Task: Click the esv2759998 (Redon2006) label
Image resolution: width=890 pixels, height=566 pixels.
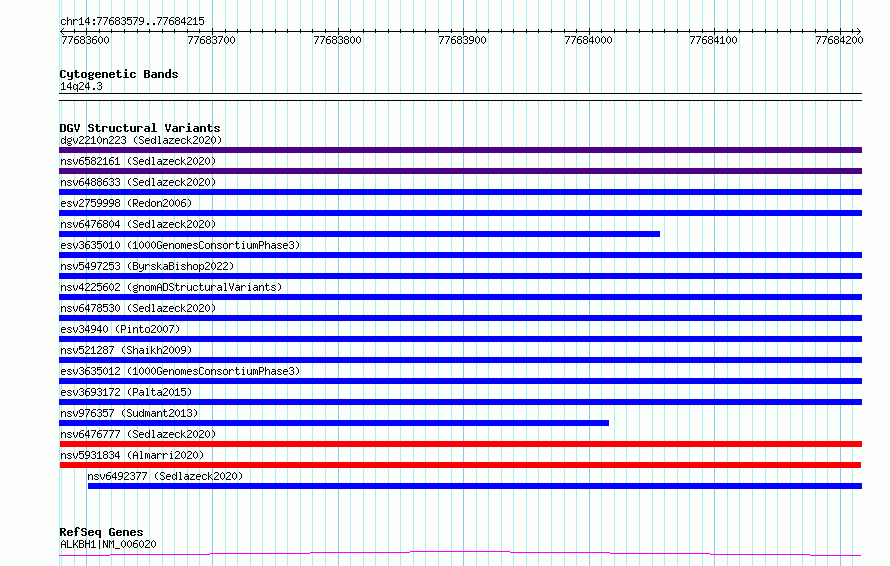Action: click(126, 203)
